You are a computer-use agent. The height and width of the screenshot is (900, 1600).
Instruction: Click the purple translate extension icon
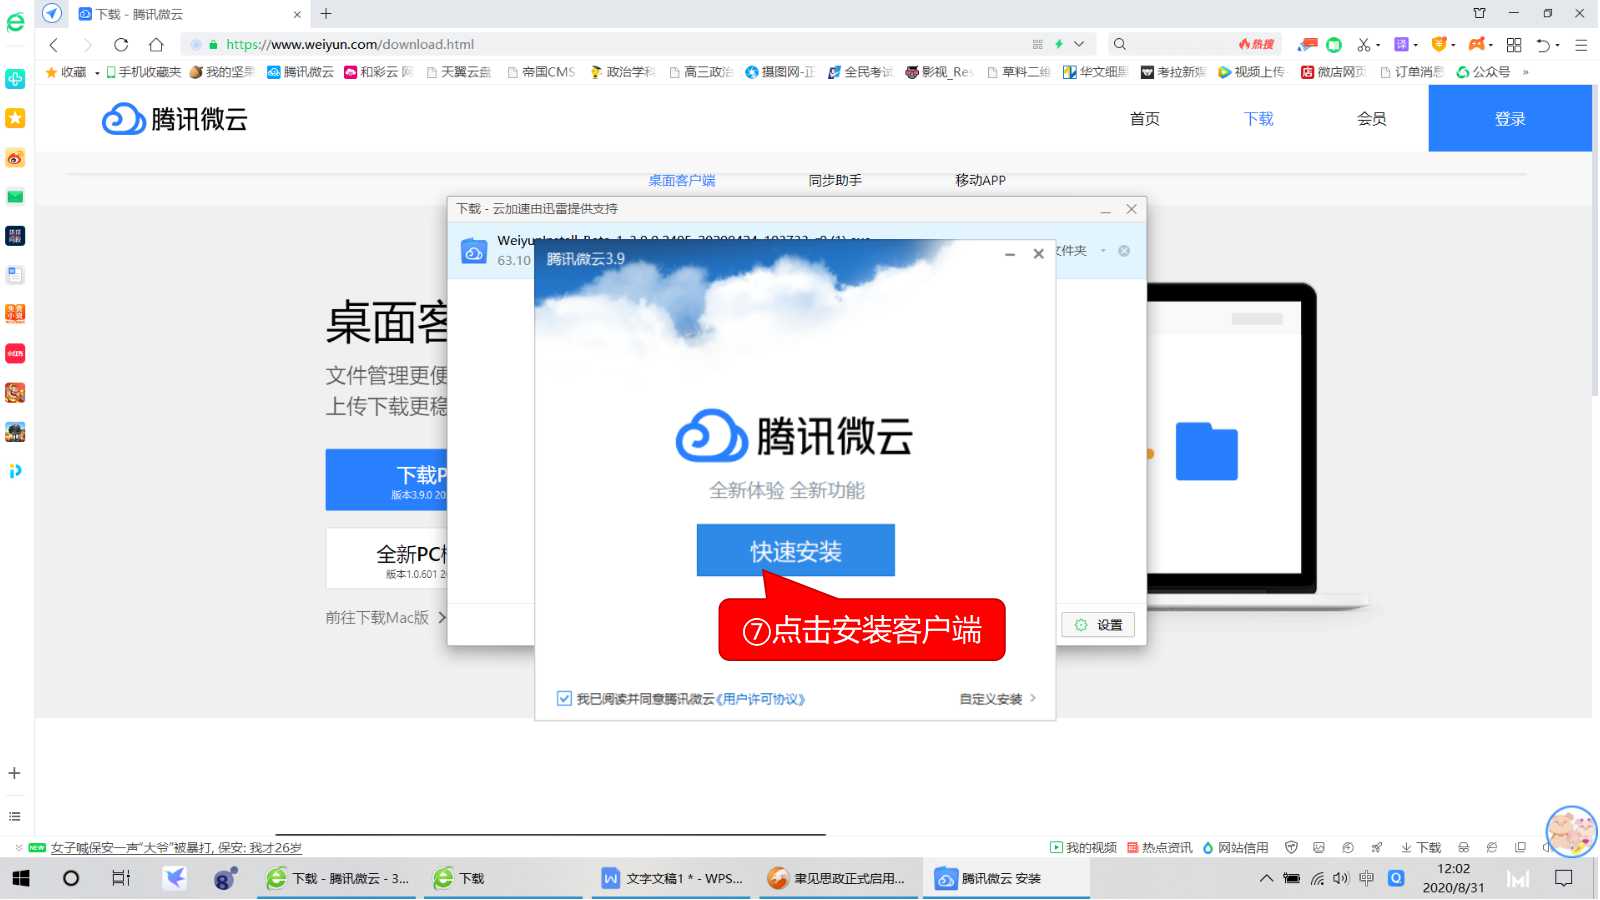(1401, 44)
